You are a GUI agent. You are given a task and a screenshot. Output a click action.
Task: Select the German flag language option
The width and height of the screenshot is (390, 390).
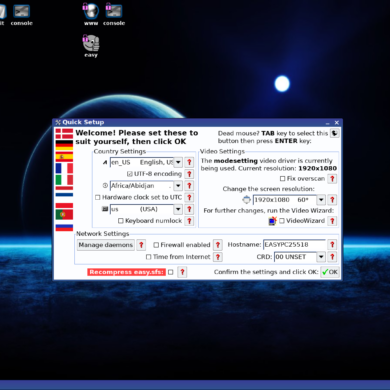(x=64, y=145)
